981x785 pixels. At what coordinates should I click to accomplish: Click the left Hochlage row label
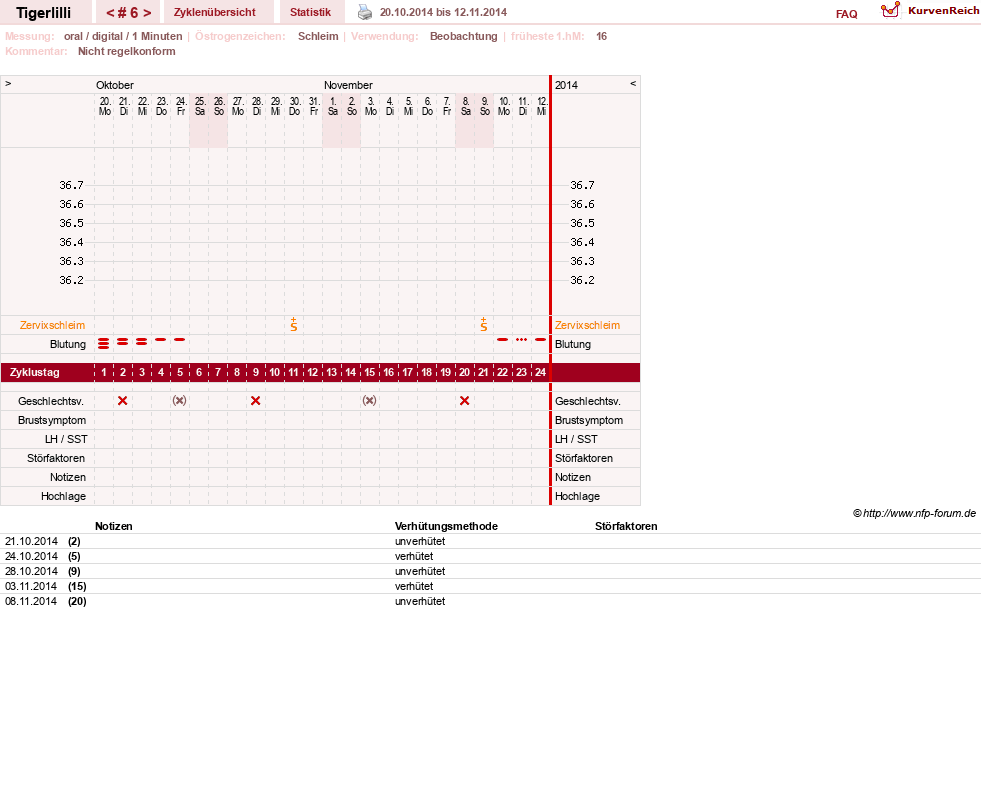pos(63,496)
